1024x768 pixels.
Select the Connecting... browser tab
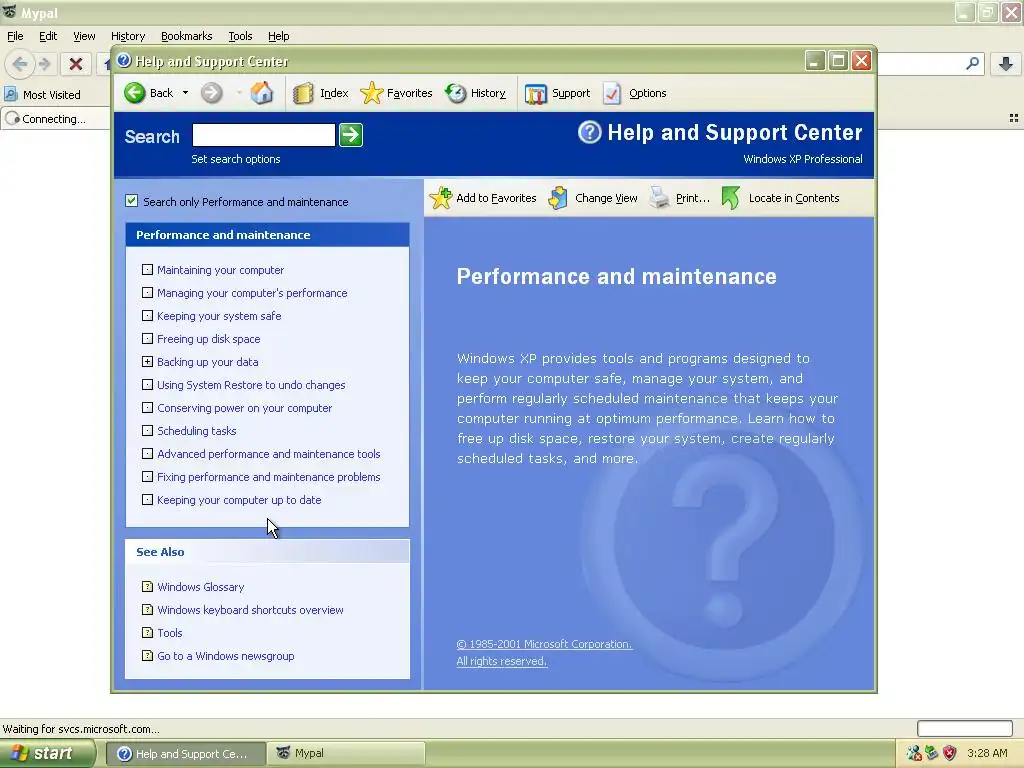[55, 119]
